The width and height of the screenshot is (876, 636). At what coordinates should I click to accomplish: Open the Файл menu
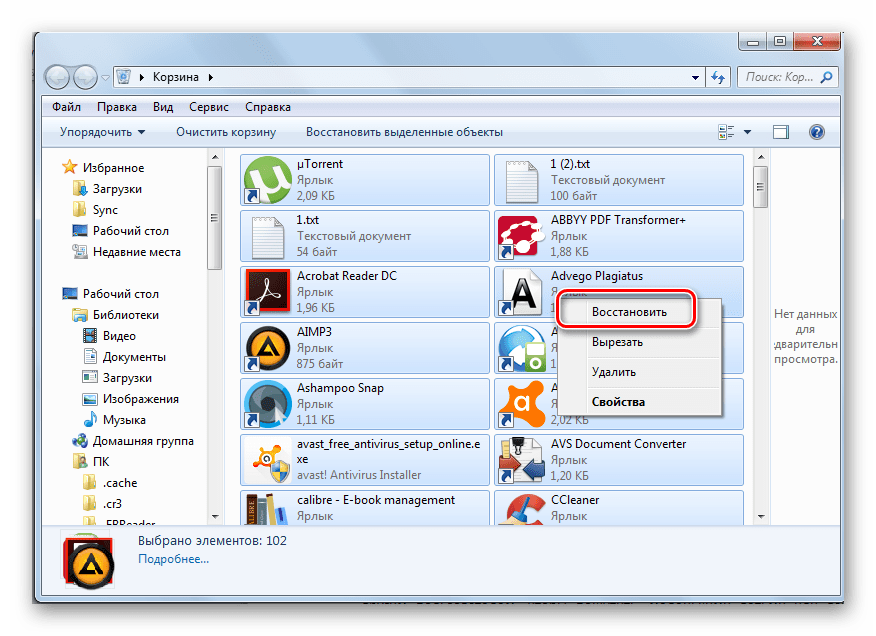coord(66,107)
